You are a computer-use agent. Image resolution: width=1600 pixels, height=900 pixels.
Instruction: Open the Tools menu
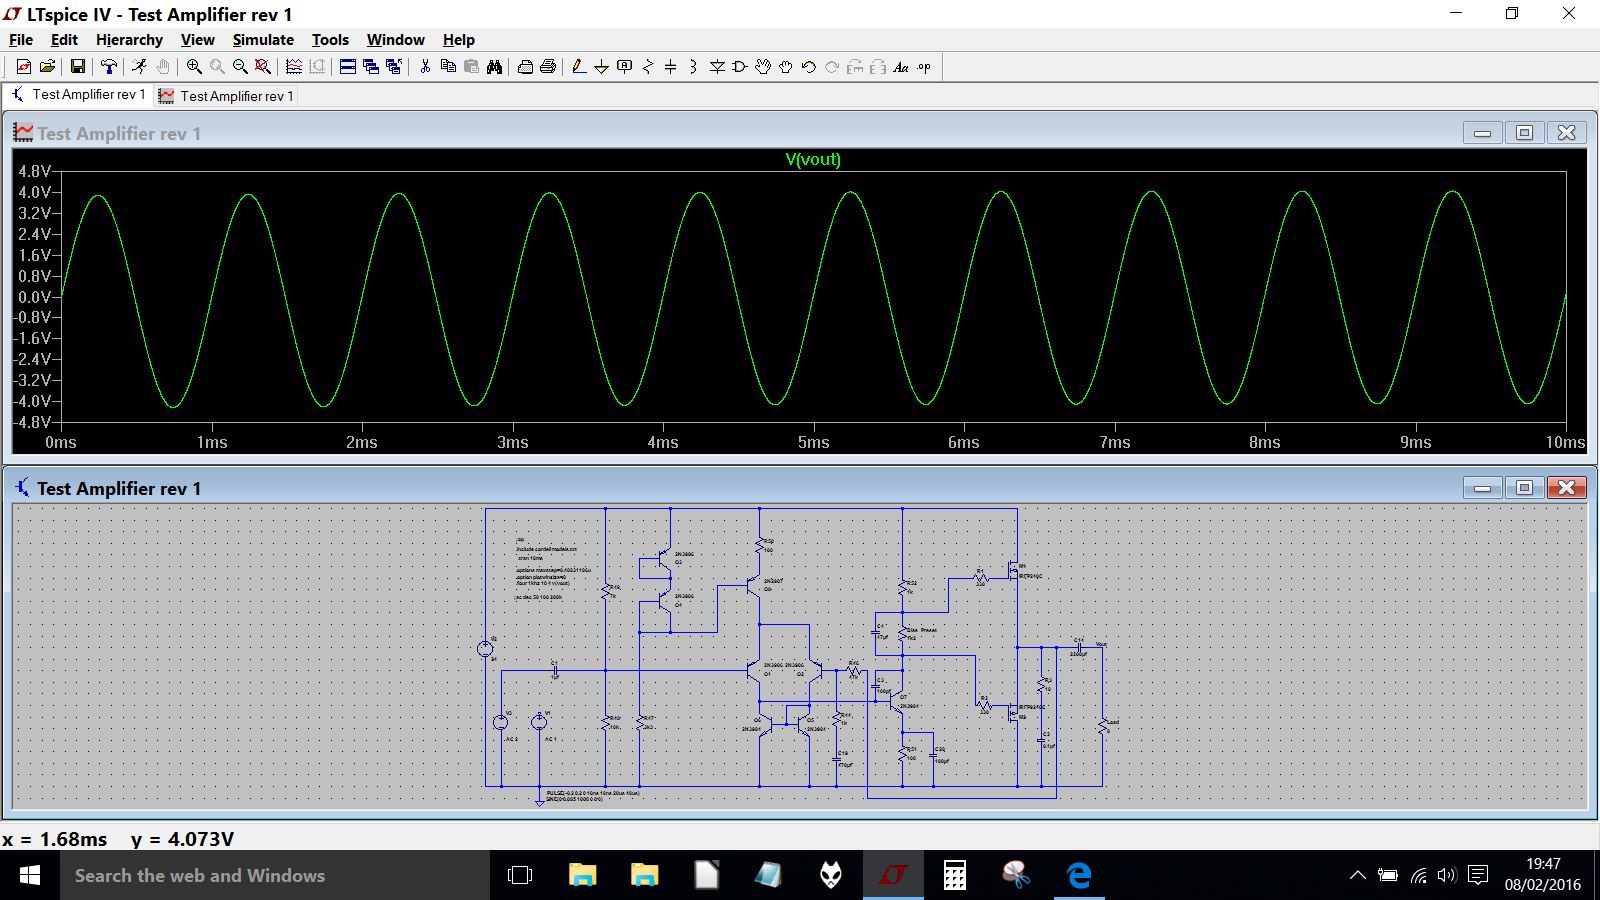[330, 40]
